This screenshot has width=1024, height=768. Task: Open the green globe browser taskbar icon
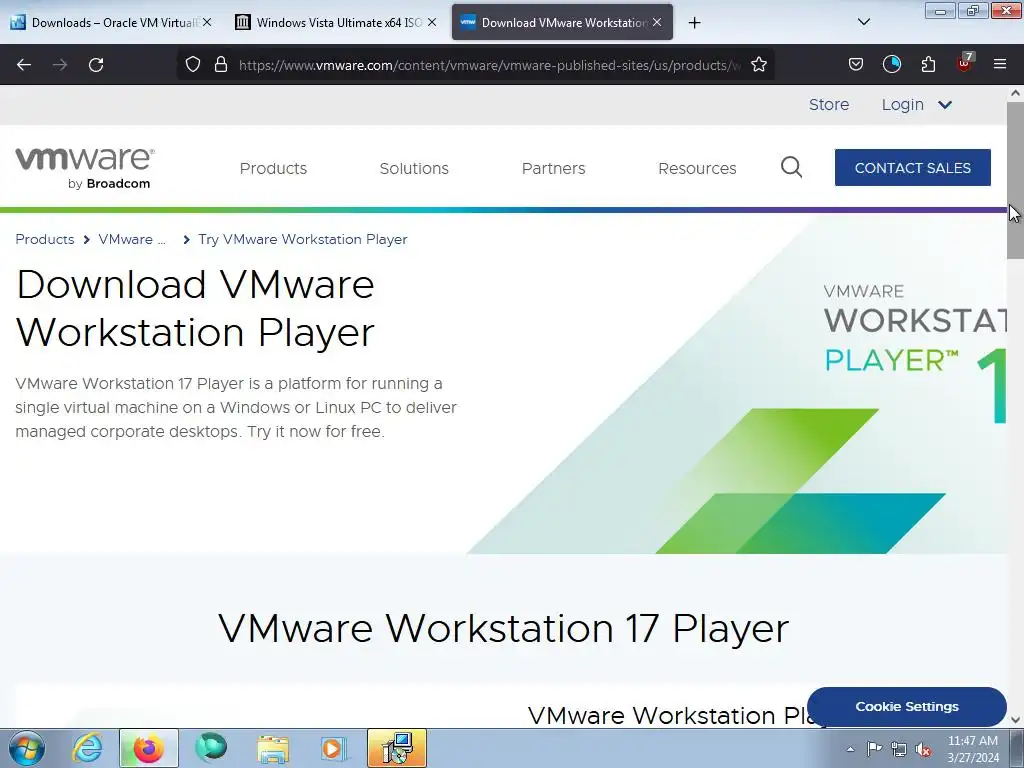(x=211, y=748)
